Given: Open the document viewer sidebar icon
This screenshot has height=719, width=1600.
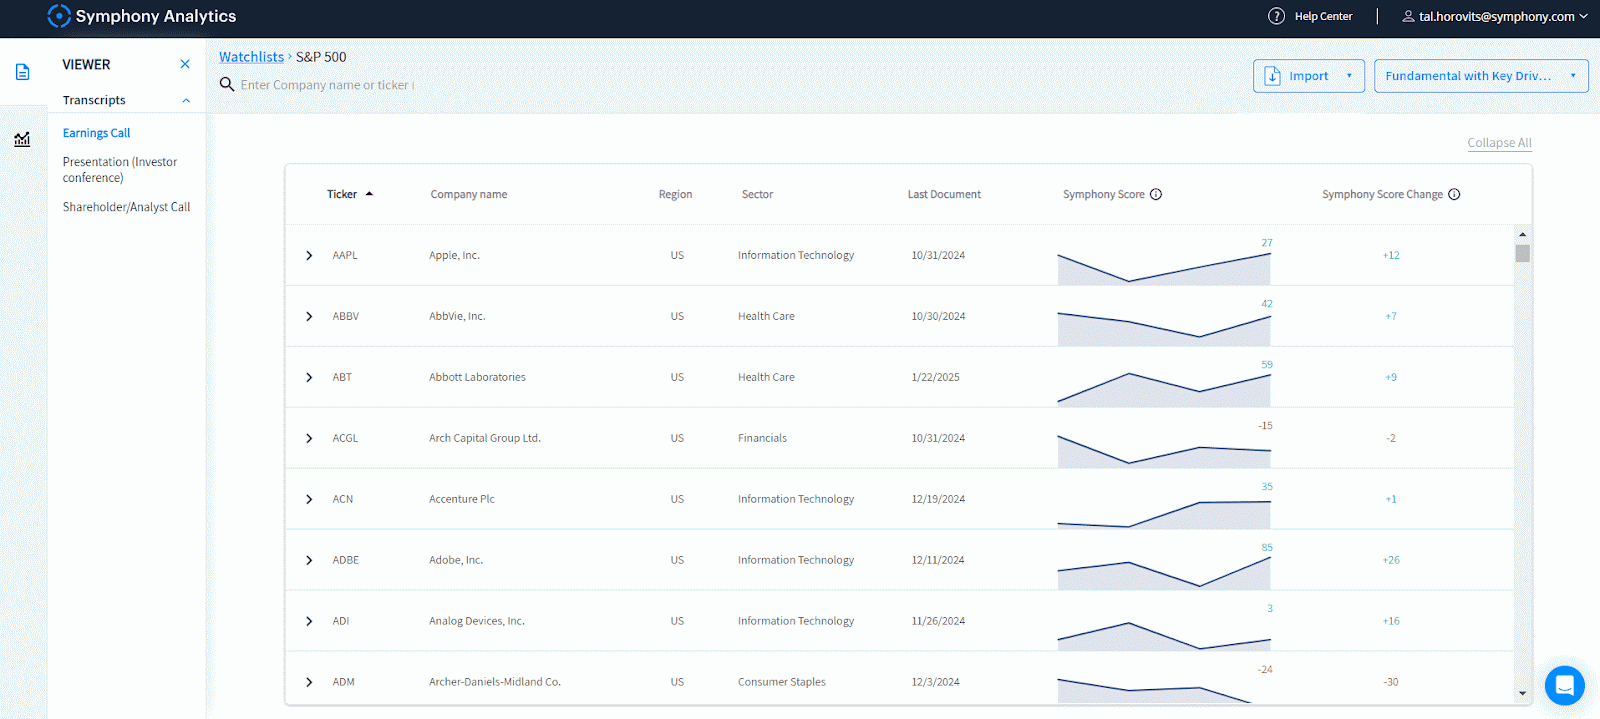Looking at the screenshot, I should click(22, 72).
